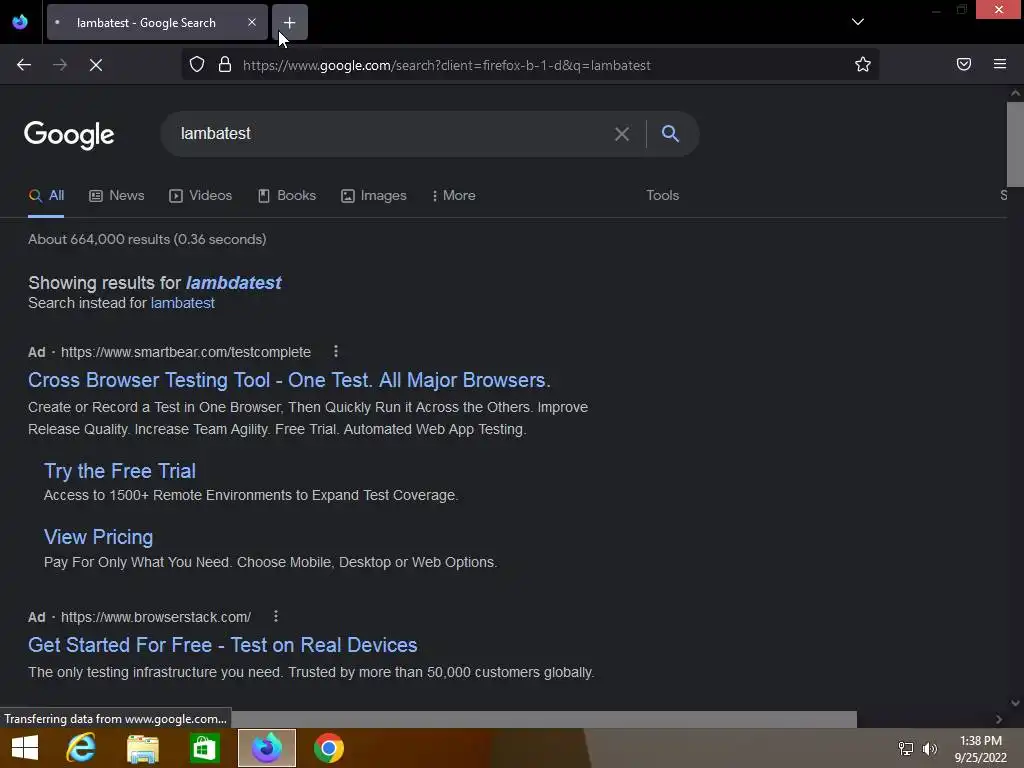This screenshot has height=768, width=1024.
Task: Close the lambatest Google Search tab
Action: 251,22
